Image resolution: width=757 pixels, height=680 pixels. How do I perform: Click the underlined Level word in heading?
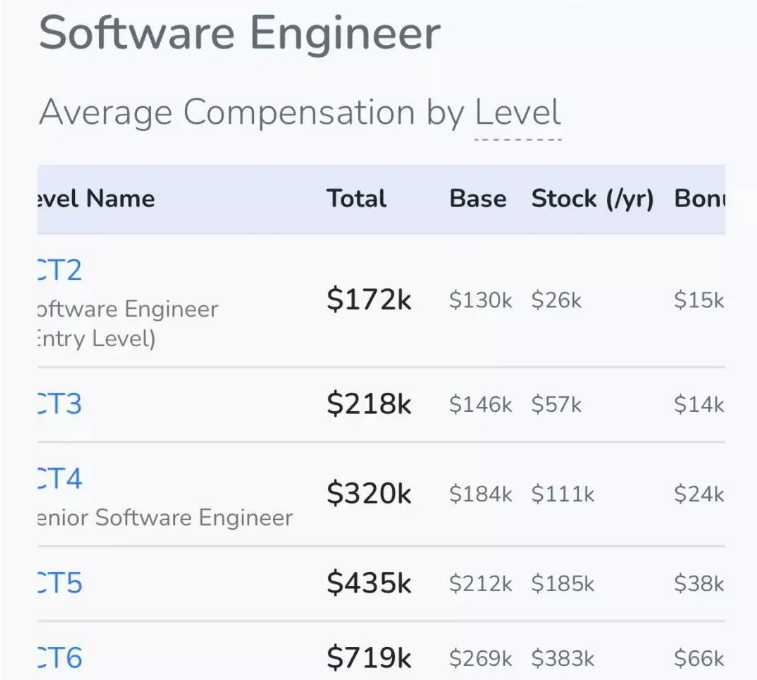point(518,112)
